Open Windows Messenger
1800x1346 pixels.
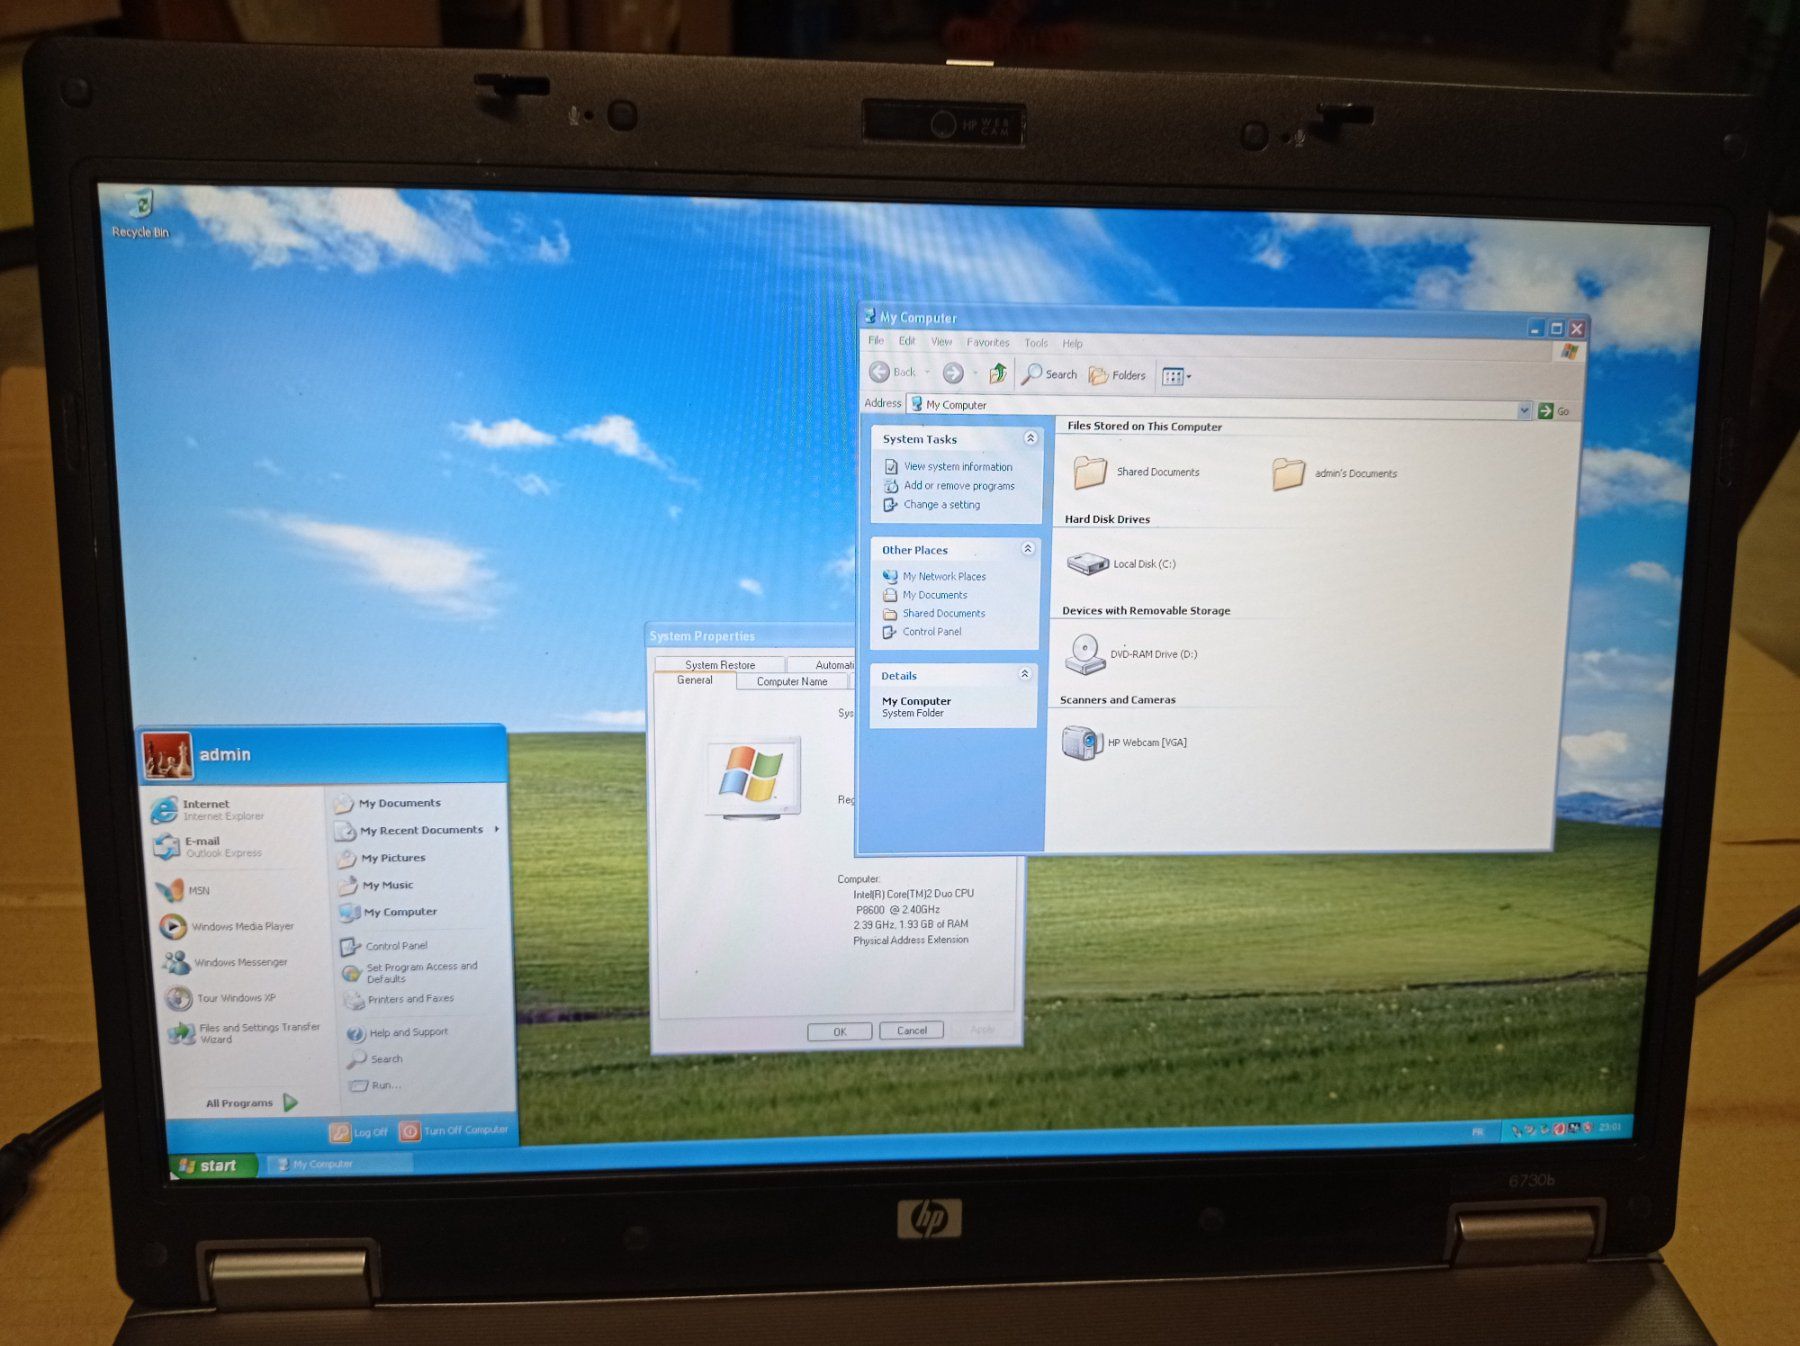pyautogui.click(x=225, y=962)
